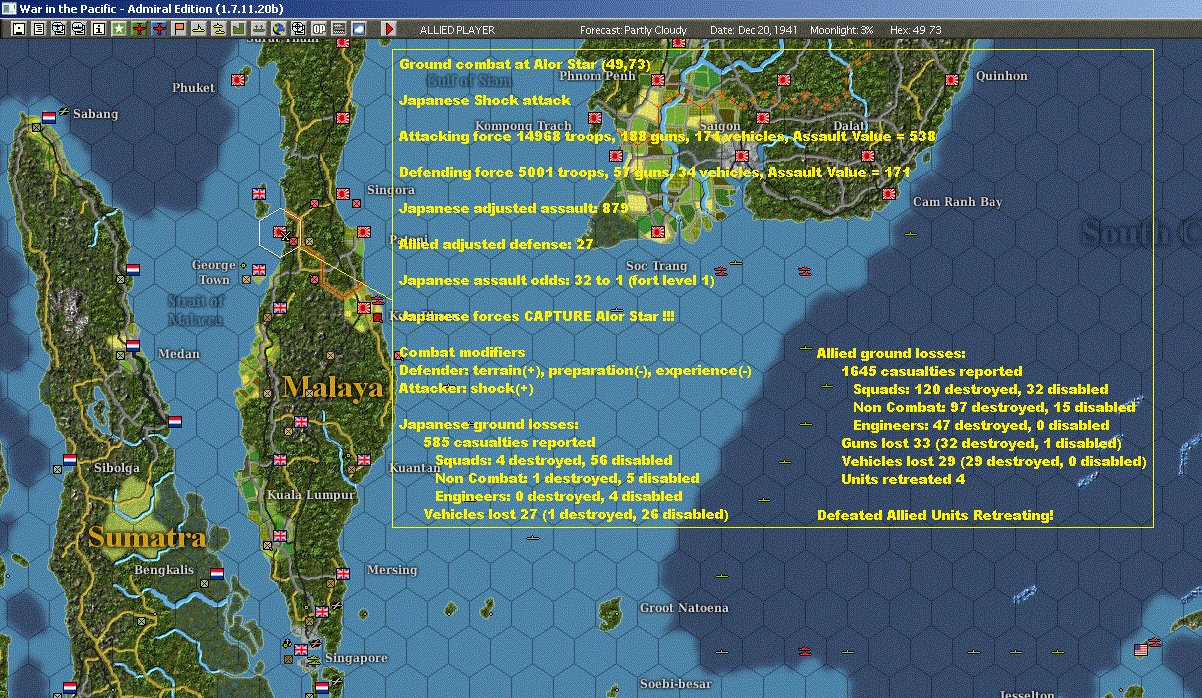Open the globe map icon
Screen dimensions: 1202x698
278,29
